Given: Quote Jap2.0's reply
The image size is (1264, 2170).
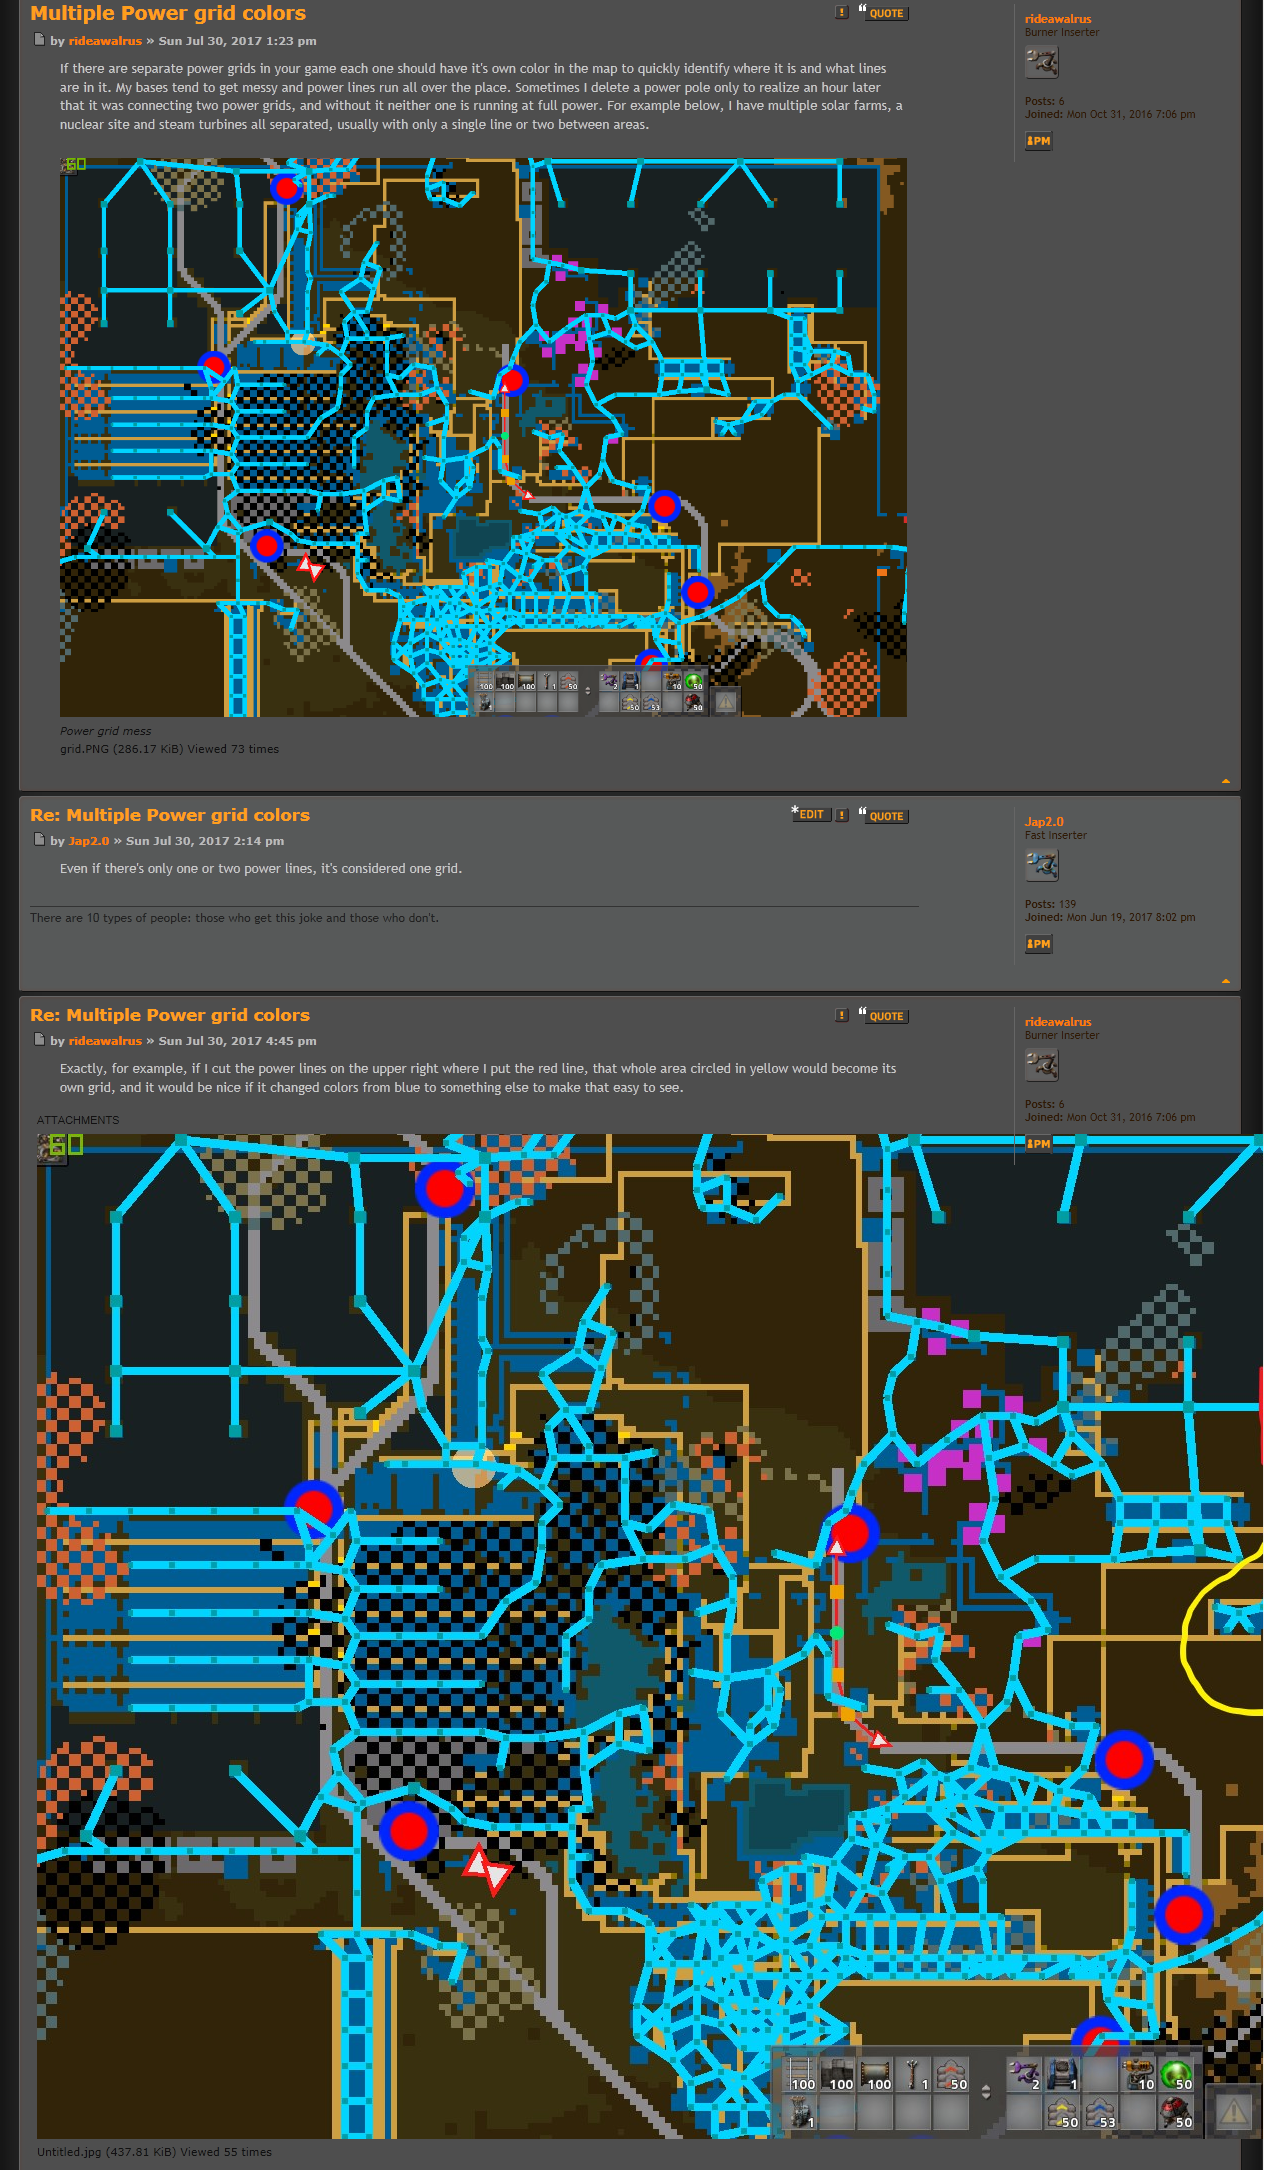Looking at the screenshot, I should click(x=883, y=815).
